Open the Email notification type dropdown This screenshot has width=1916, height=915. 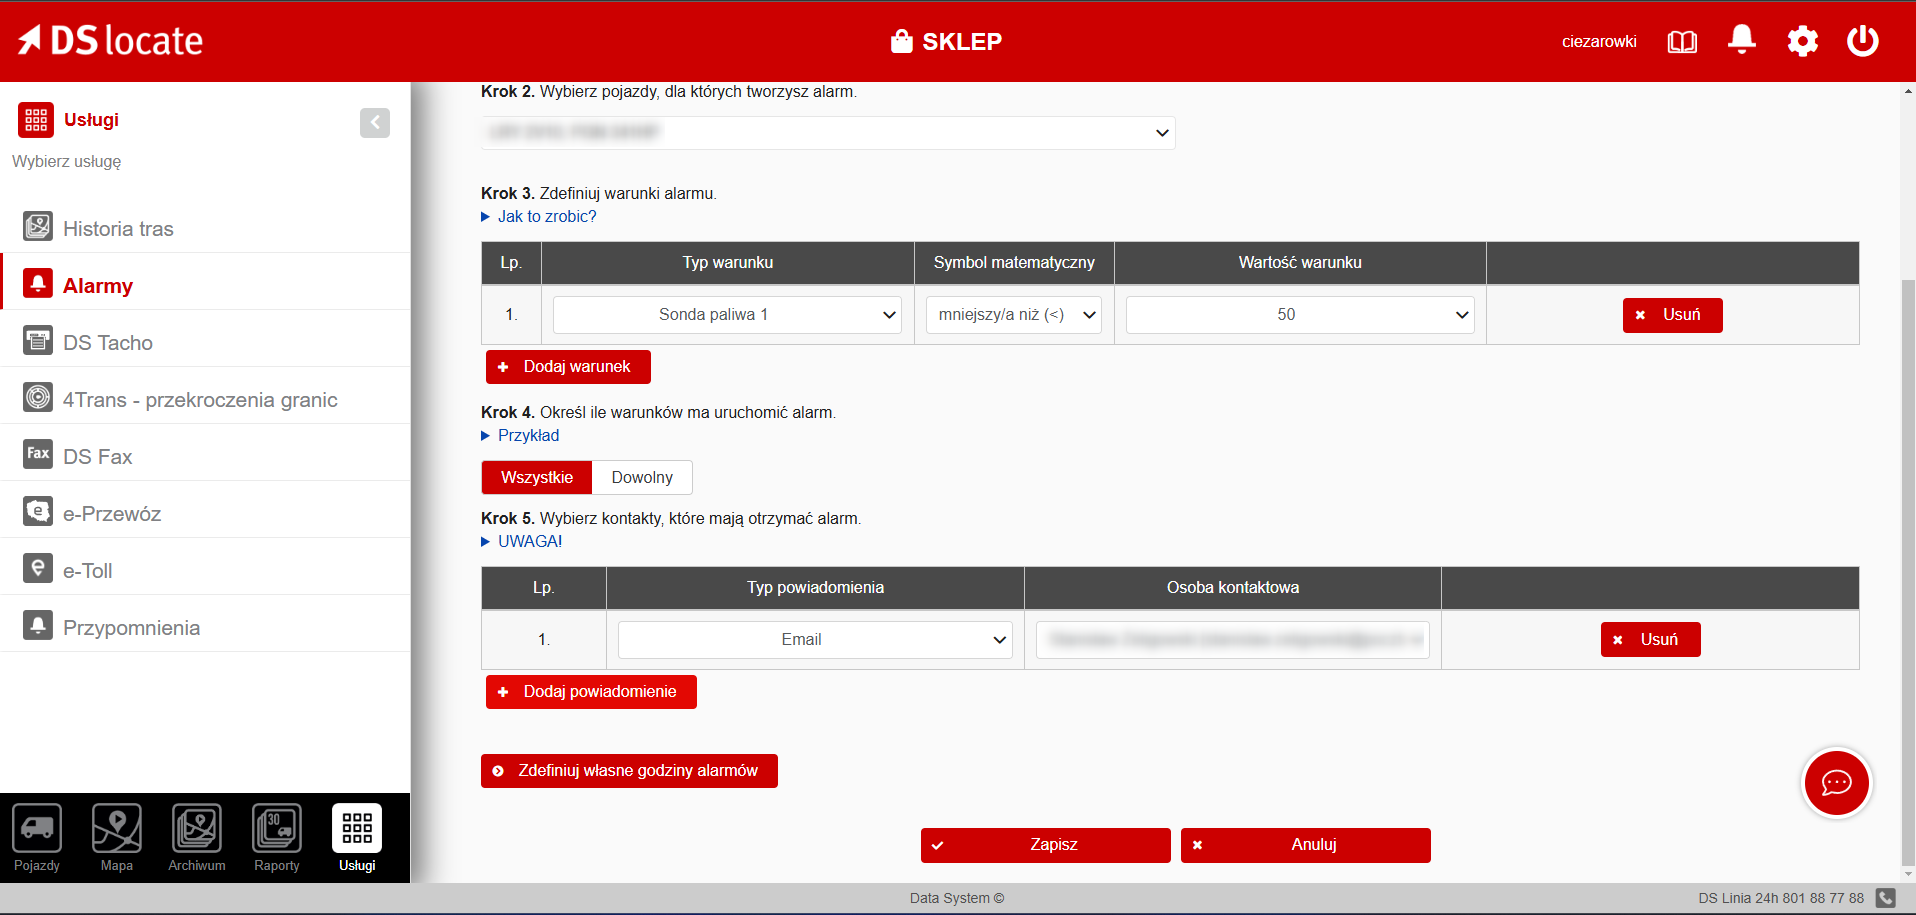pyautogui.click(x=815, y=640)
